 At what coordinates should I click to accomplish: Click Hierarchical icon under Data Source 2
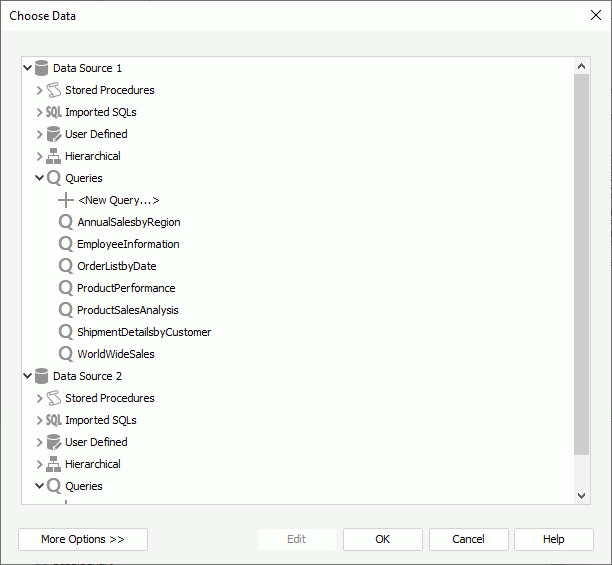pyautogui.click(x=53, y=464)
